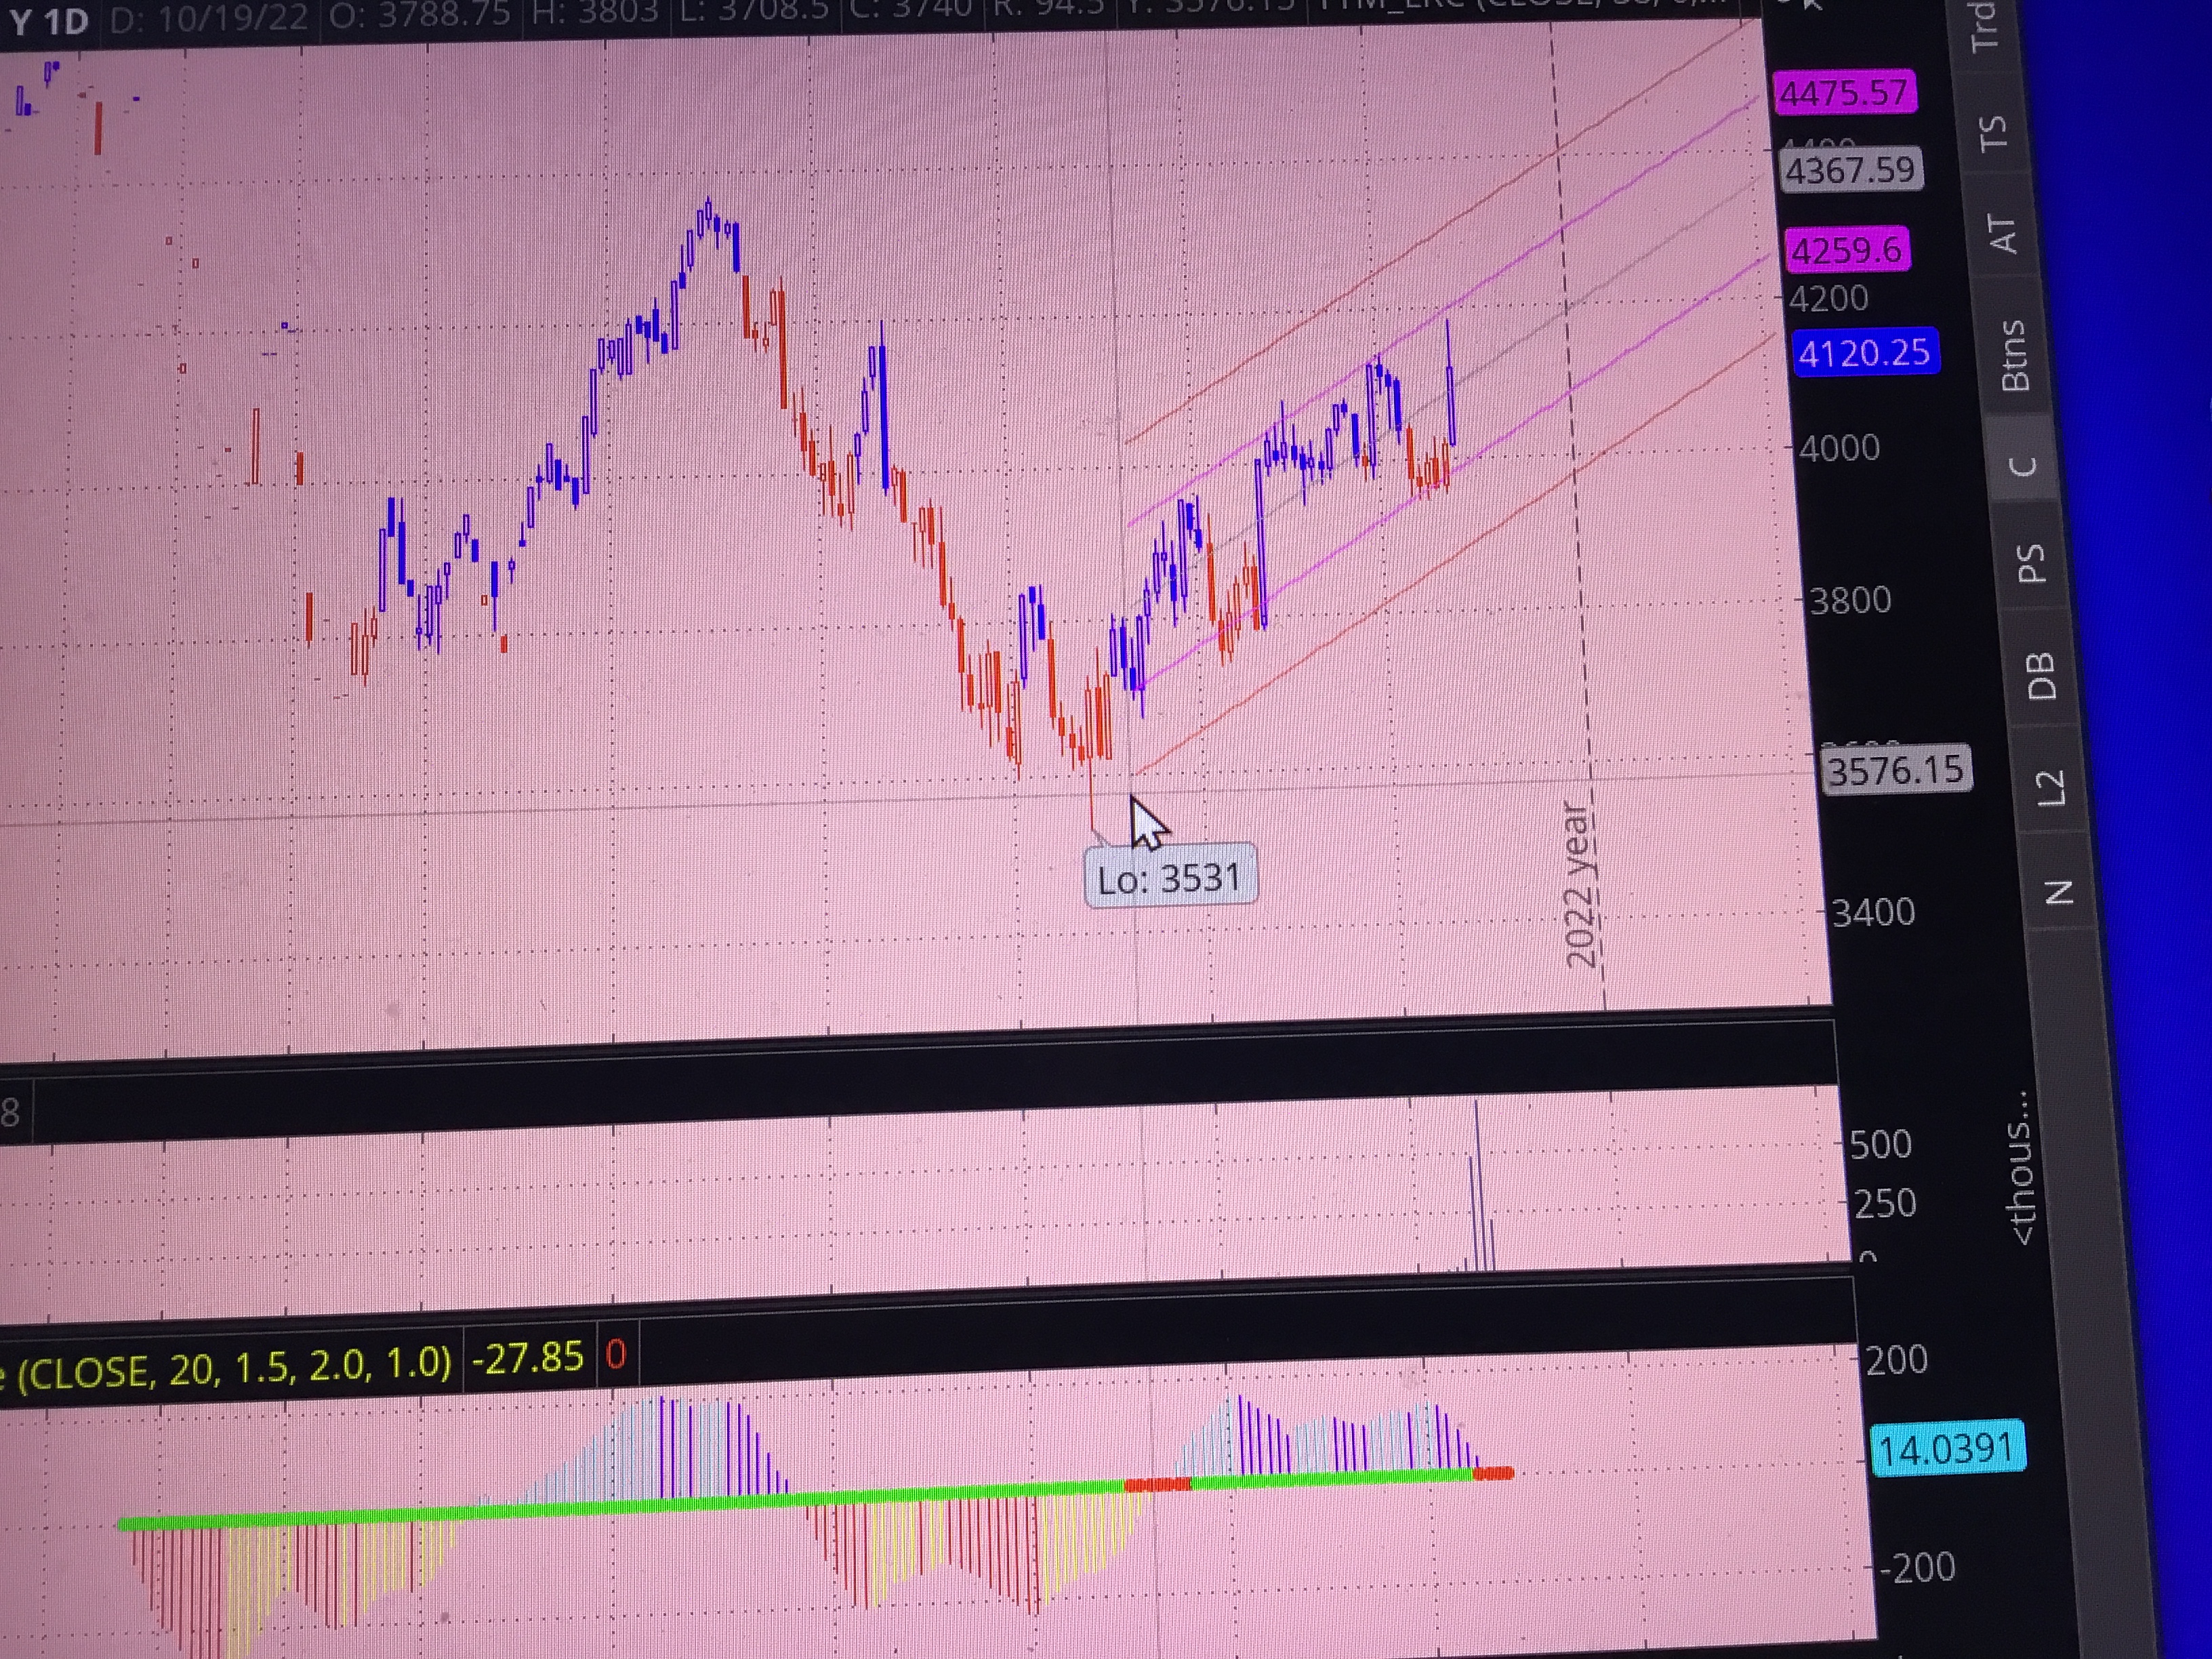Click the 200 indicator axis label

tap(1896, 1361)
